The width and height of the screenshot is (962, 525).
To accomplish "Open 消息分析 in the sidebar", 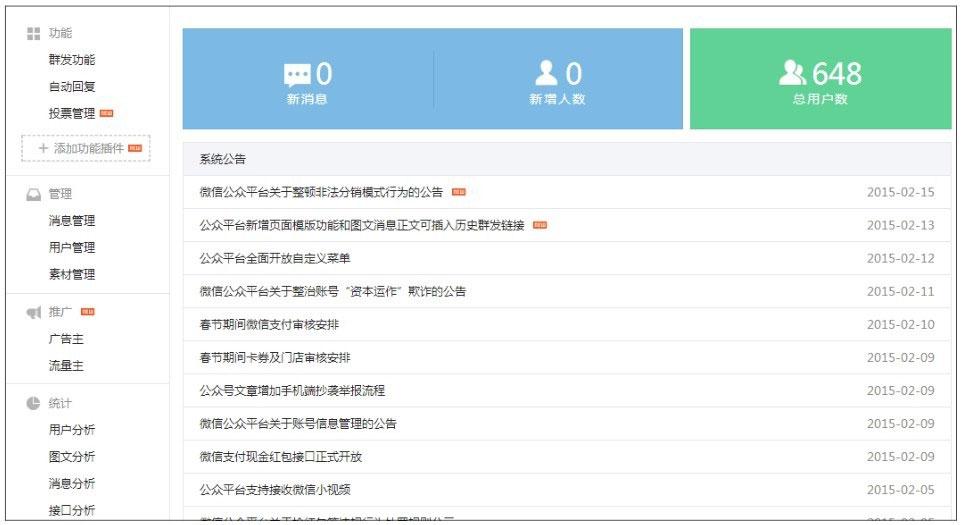I will tap(72, 484).
